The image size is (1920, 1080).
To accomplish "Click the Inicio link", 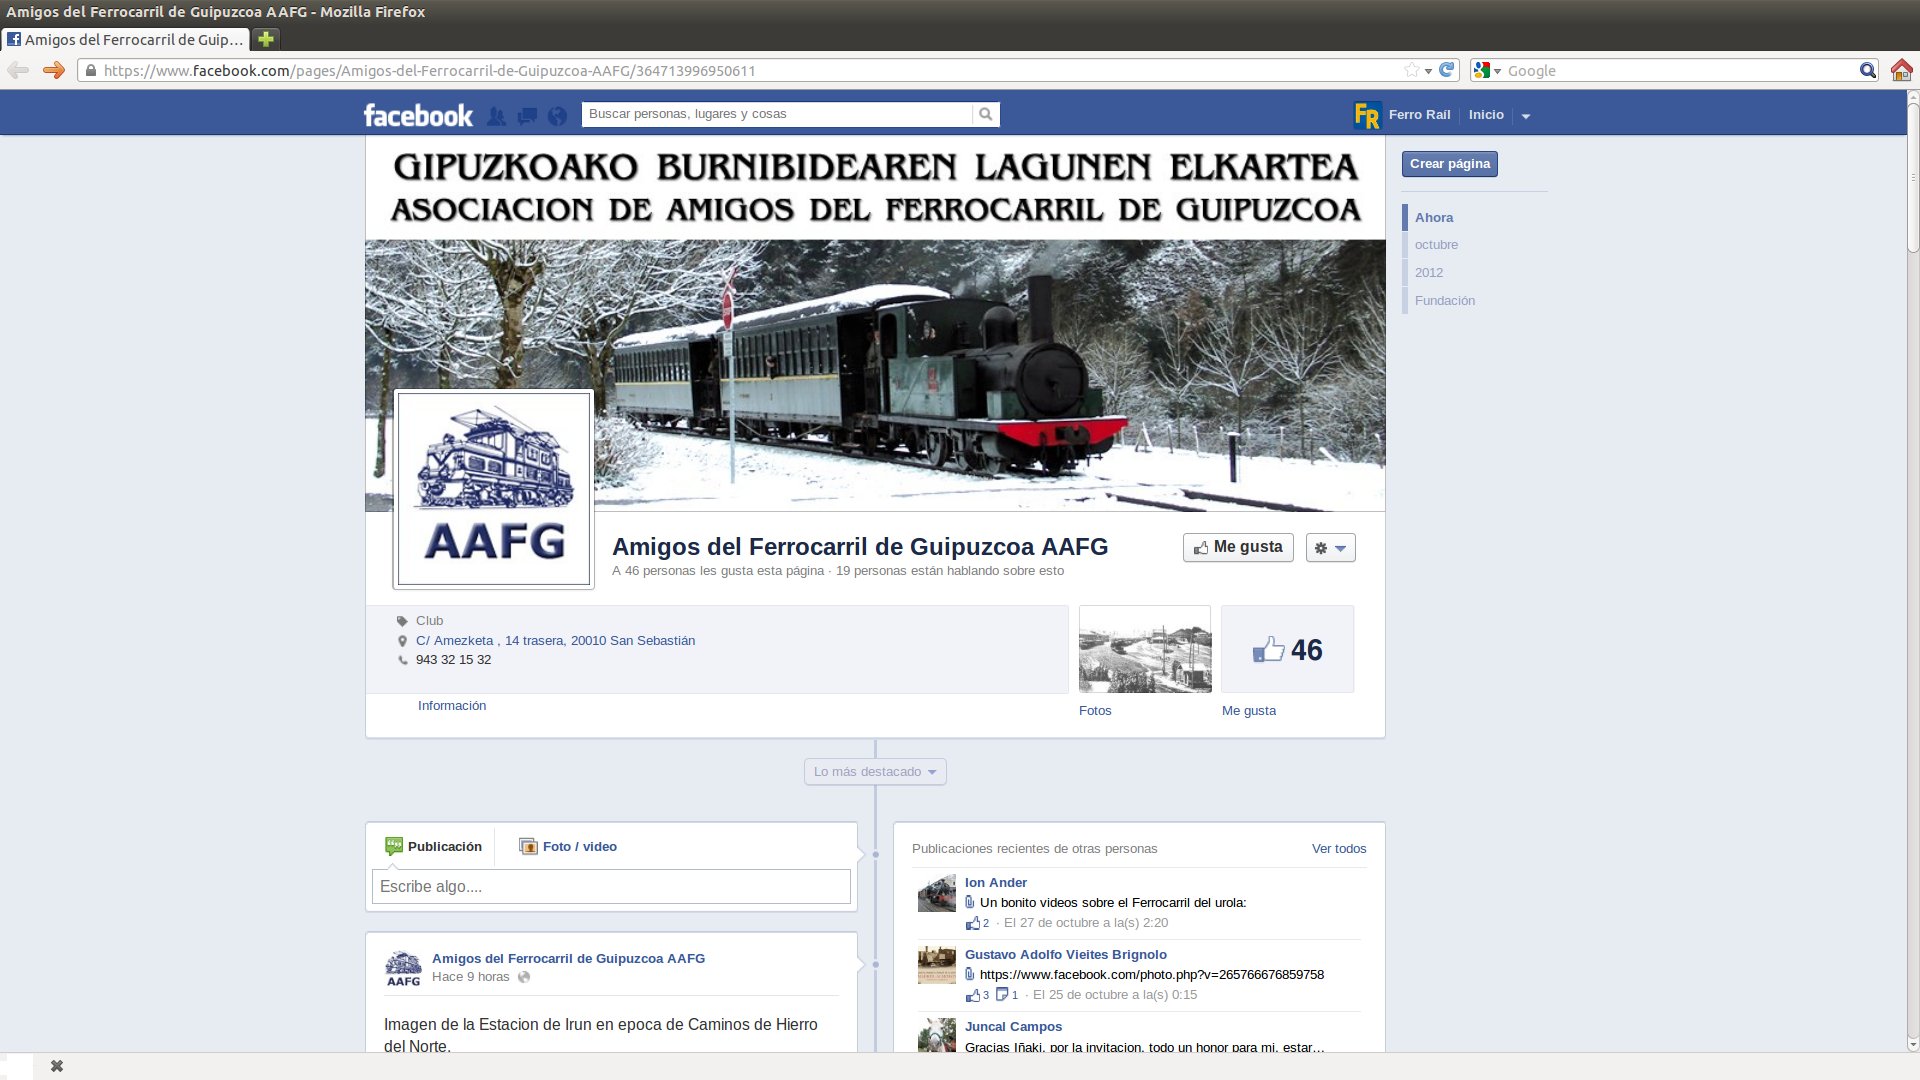I will click(1486, 115).
